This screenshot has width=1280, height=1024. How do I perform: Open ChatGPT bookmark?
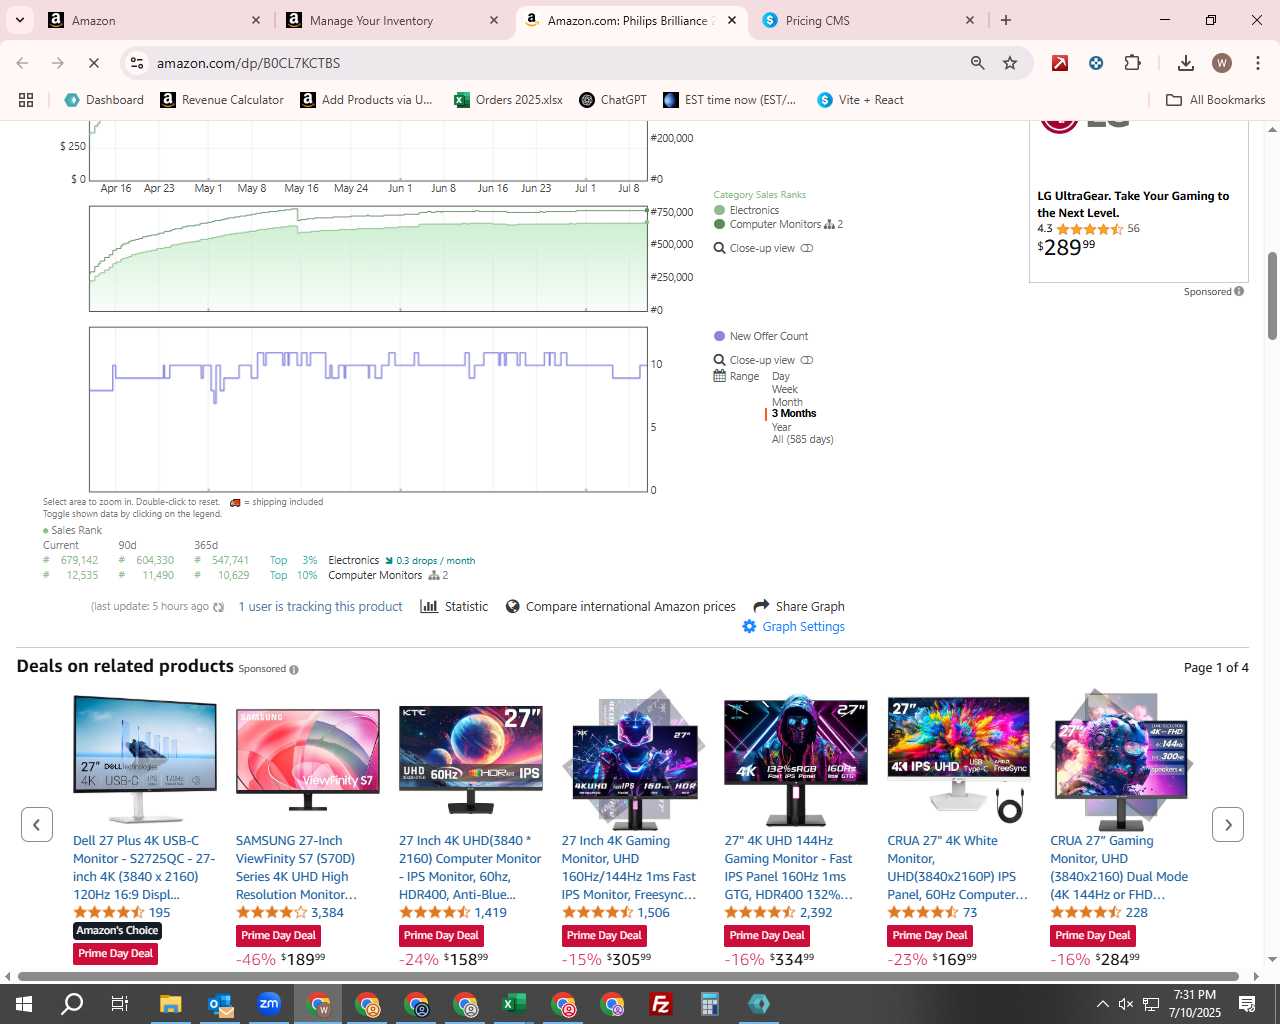613,100
